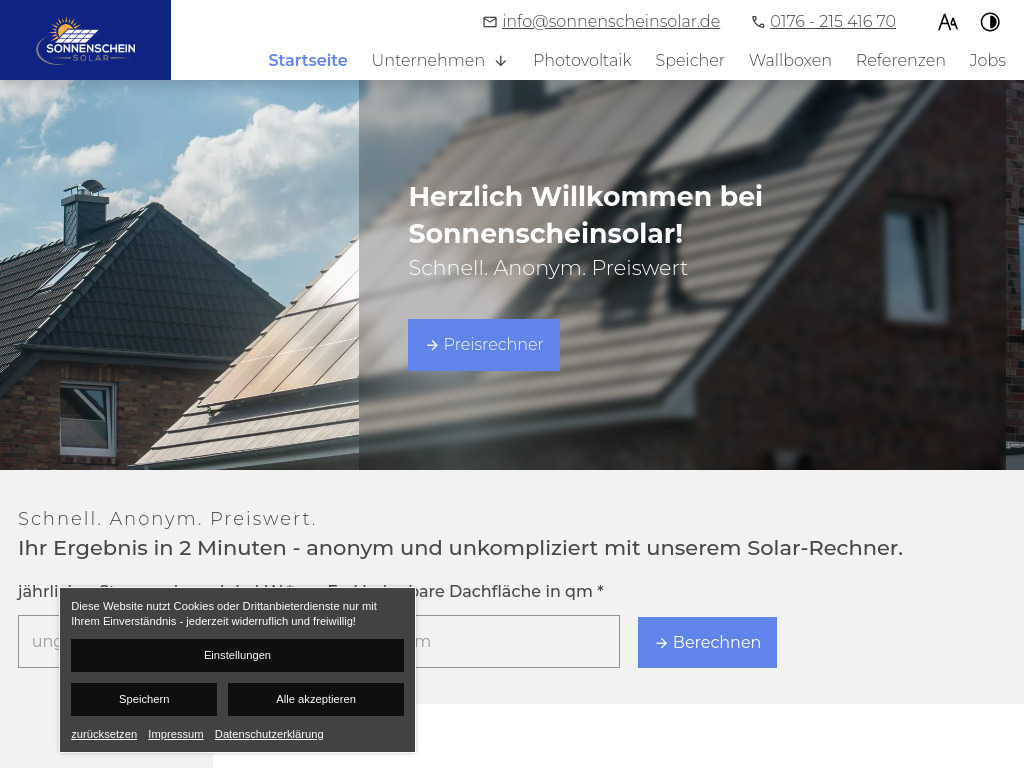Click the phone receiver icon in the header
Screen dimensions: 1024x768
(x=758, y=21)
